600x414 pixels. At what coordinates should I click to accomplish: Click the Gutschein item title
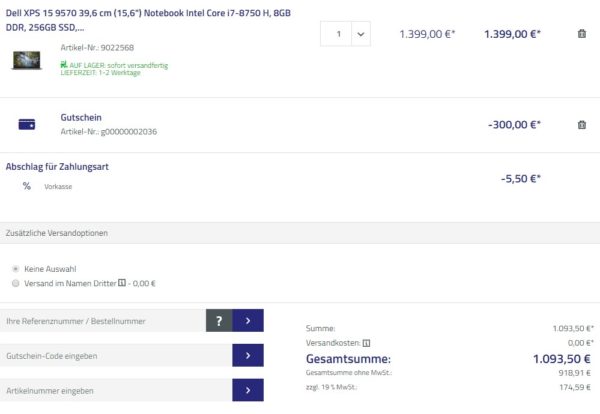(x=81, y=117)
